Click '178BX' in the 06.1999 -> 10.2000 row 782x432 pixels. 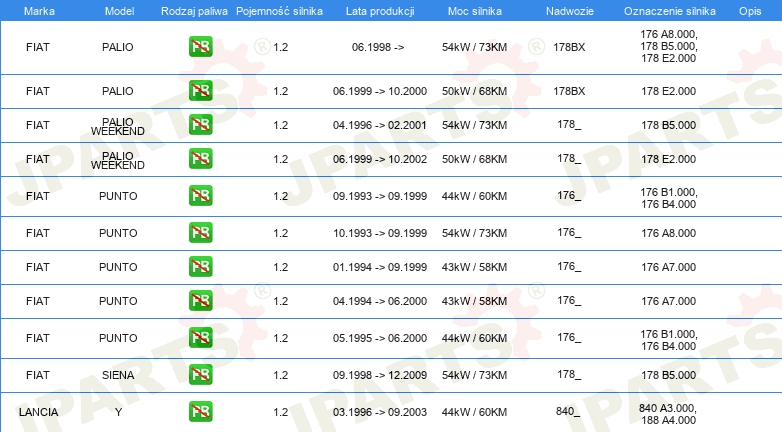(569, 91)
